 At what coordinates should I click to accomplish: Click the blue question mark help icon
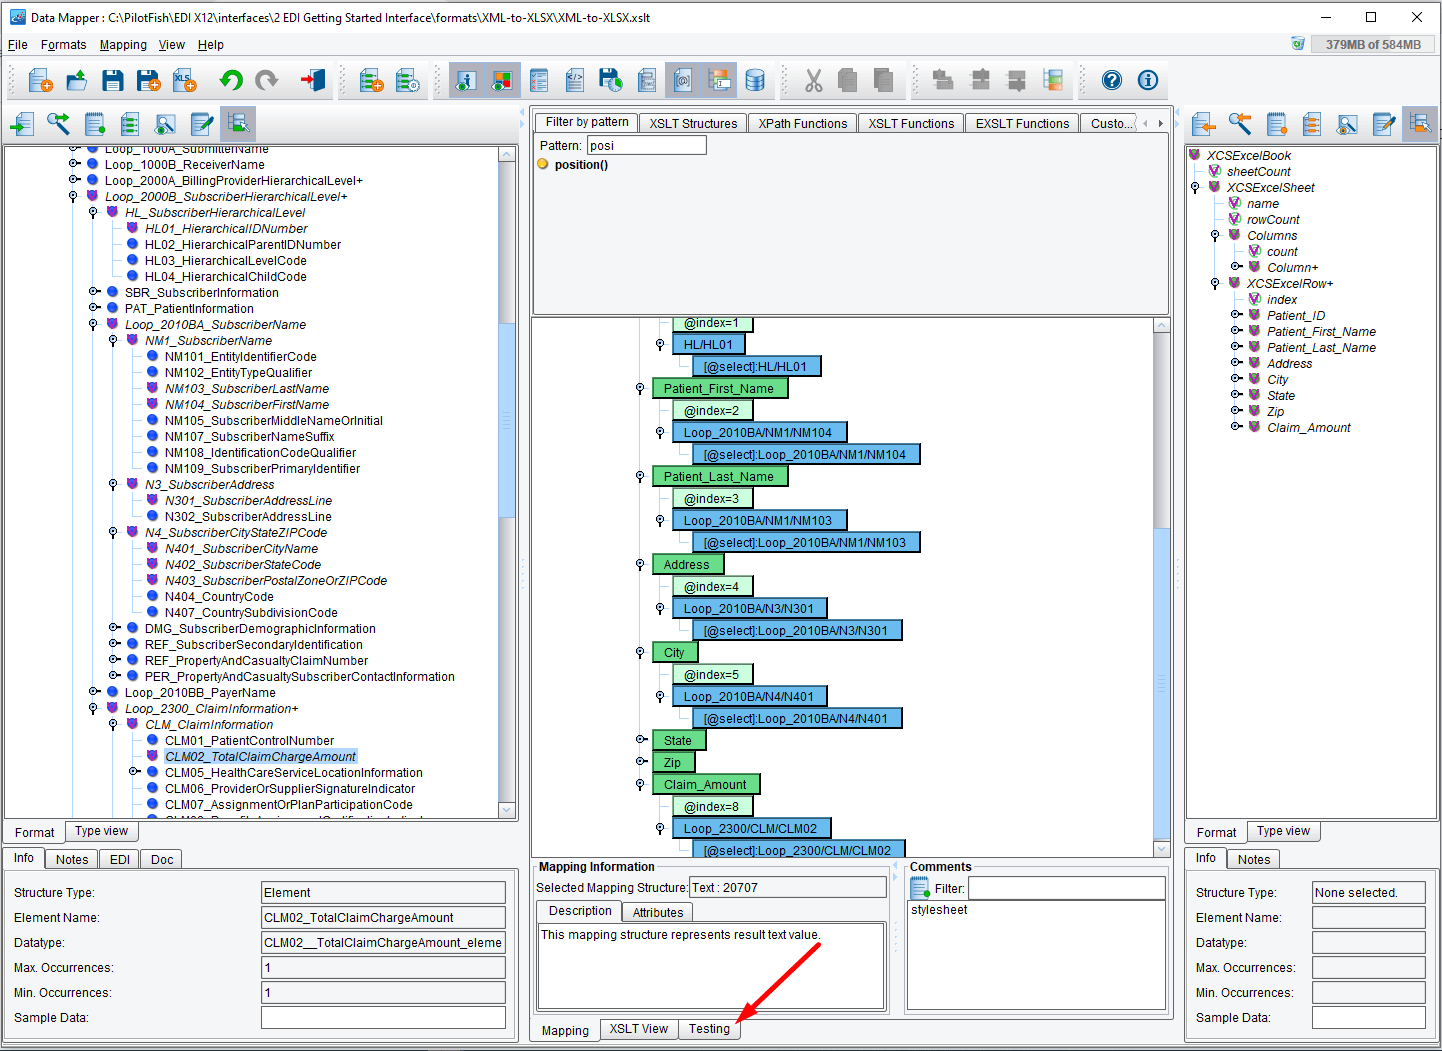1112,81
